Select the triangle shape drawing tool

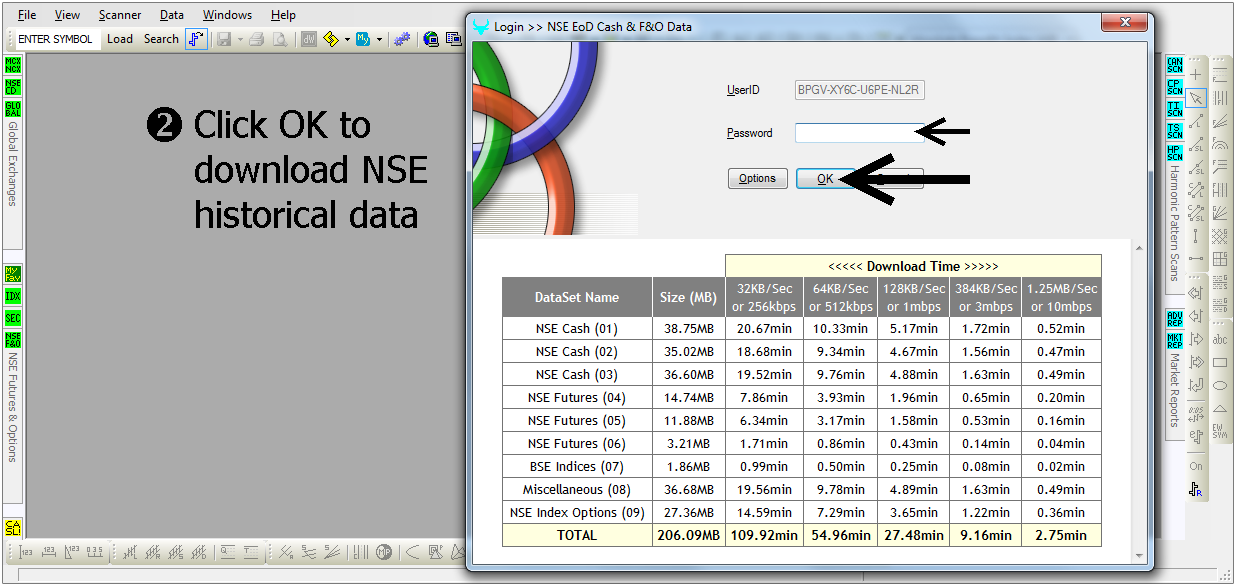1220,408
